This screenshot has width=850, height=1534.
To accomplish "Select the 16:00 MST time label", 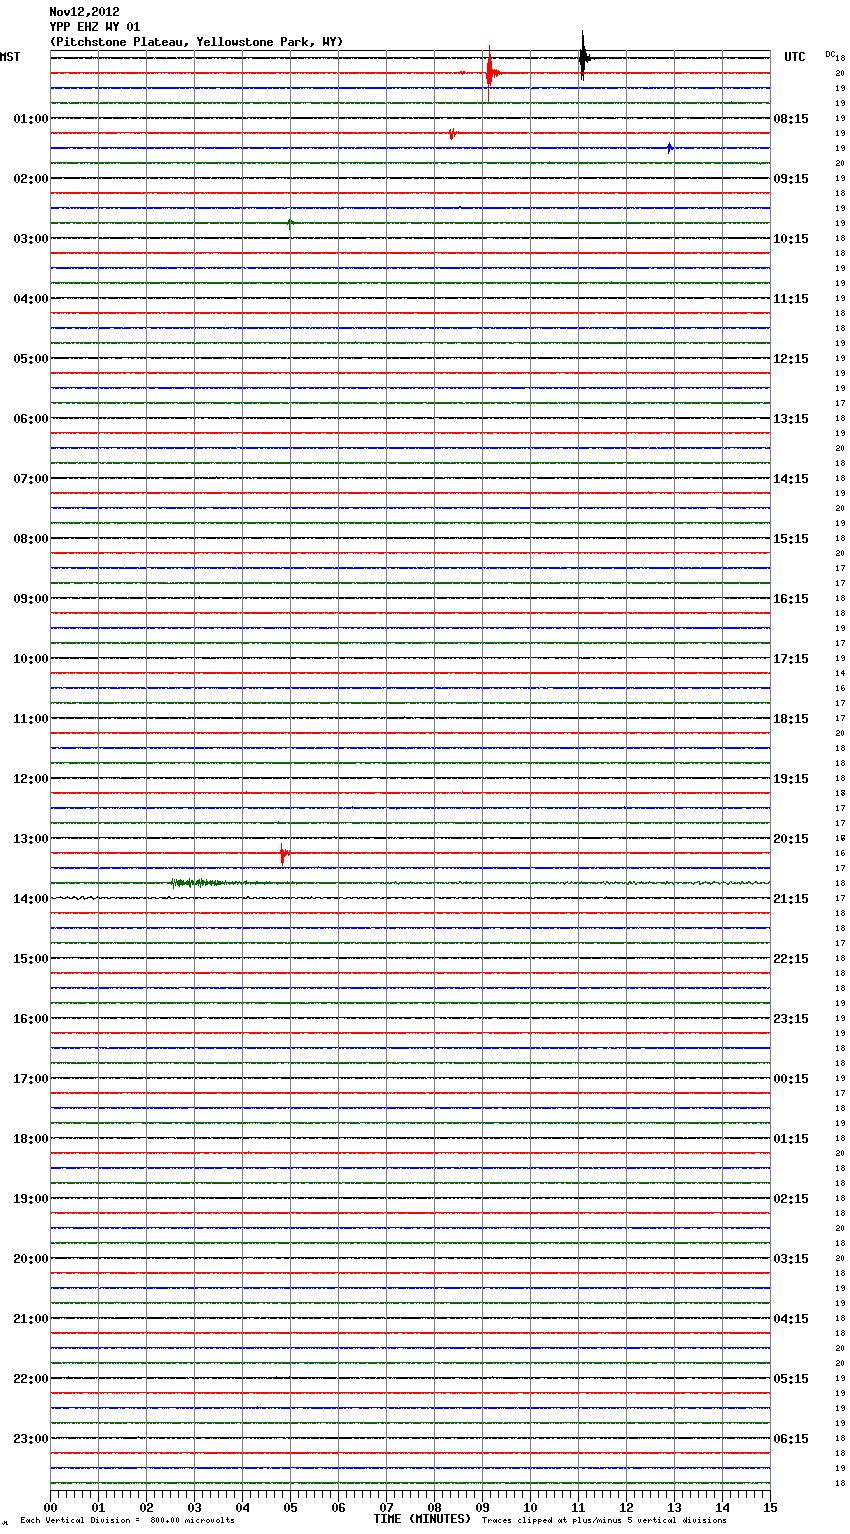I will click(31, 1019).
